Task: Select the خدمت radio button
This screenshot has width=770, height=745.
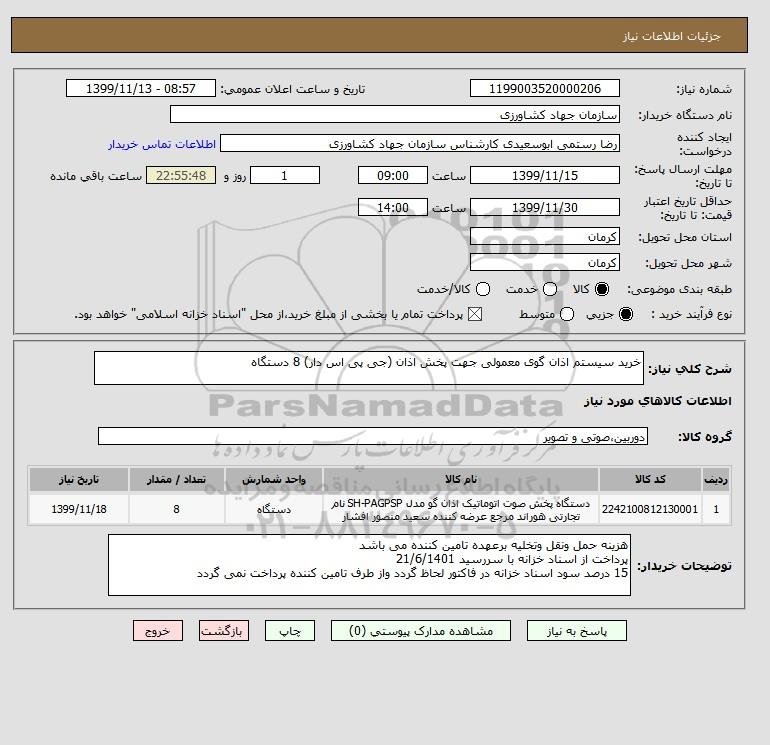Action: [x=550, y=289]
